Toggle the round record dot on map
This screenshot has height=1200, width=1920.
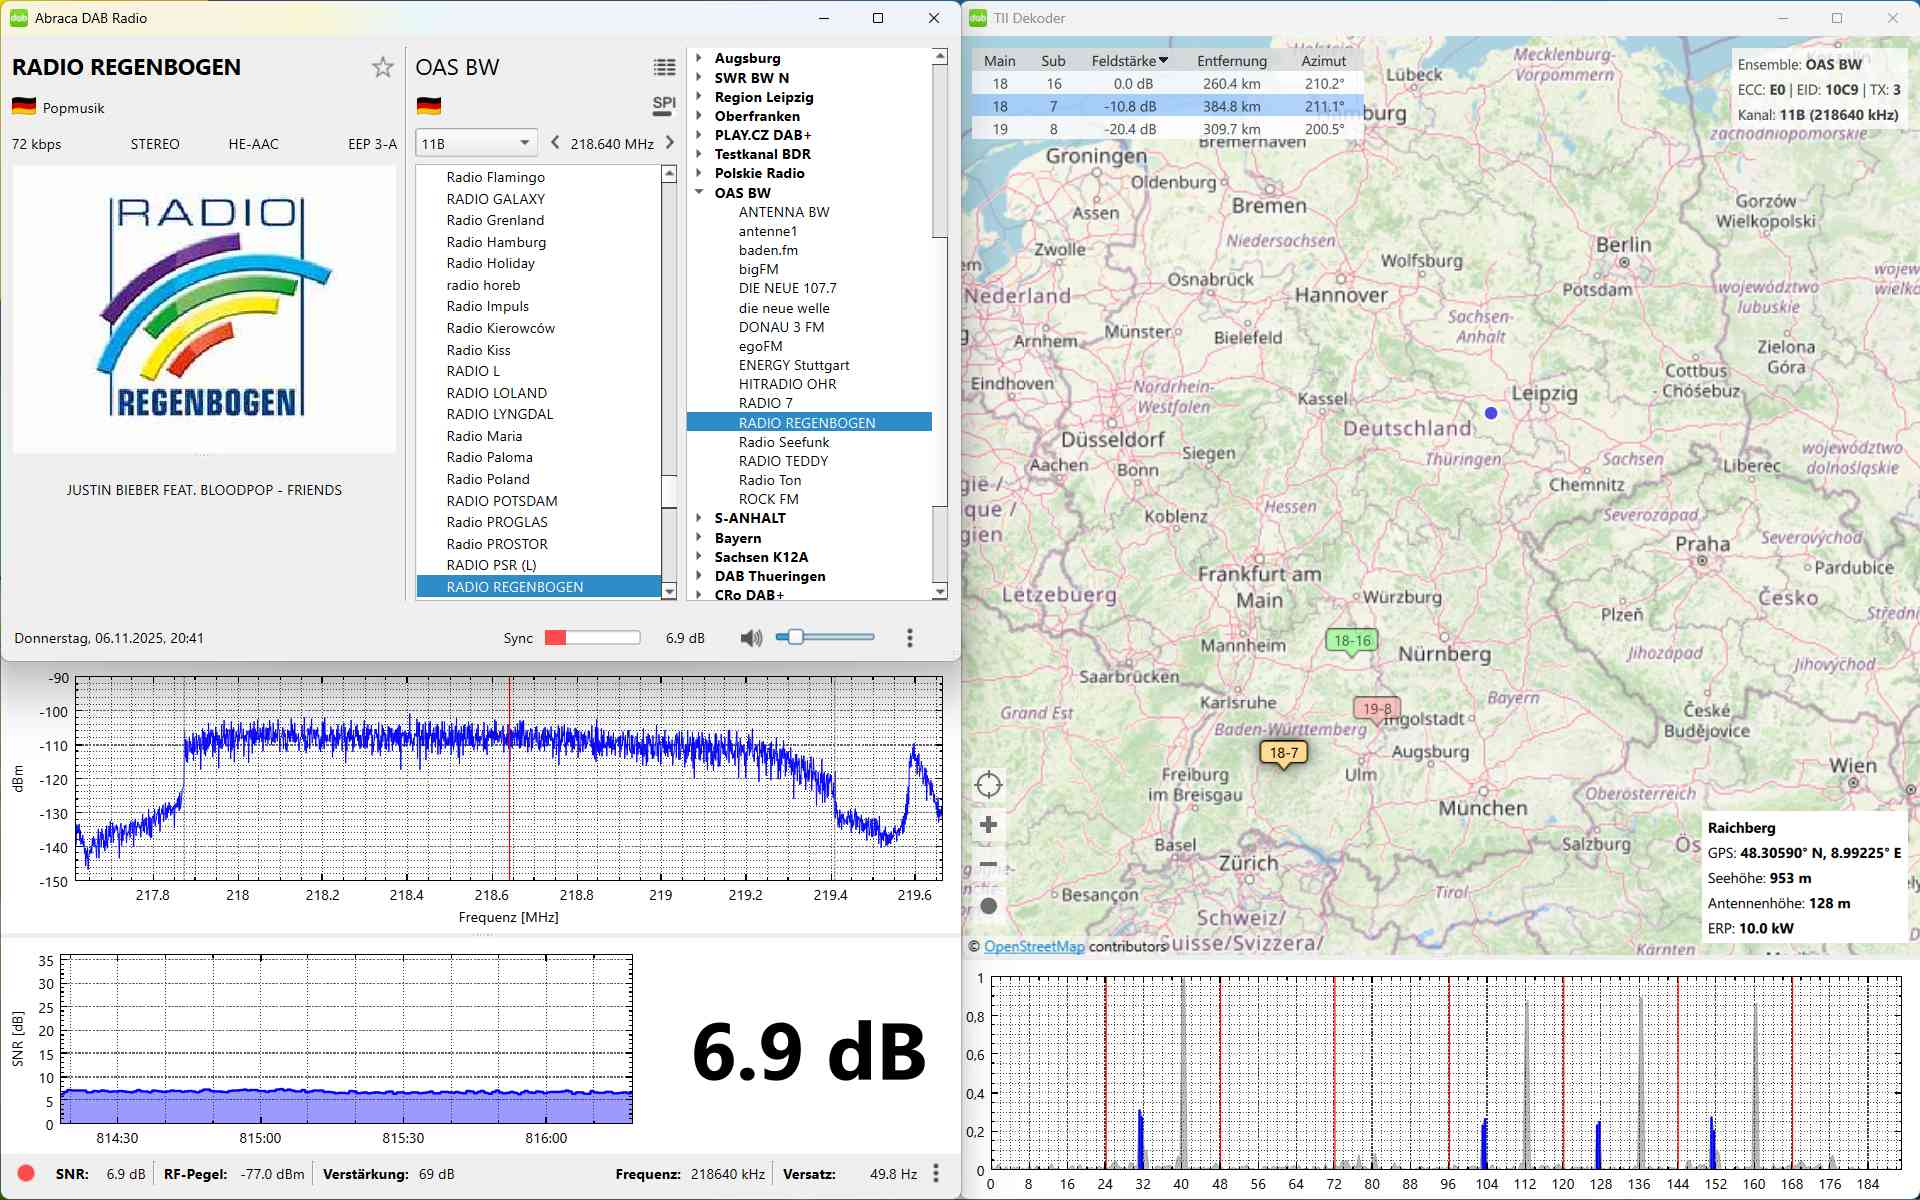point(988,906)
